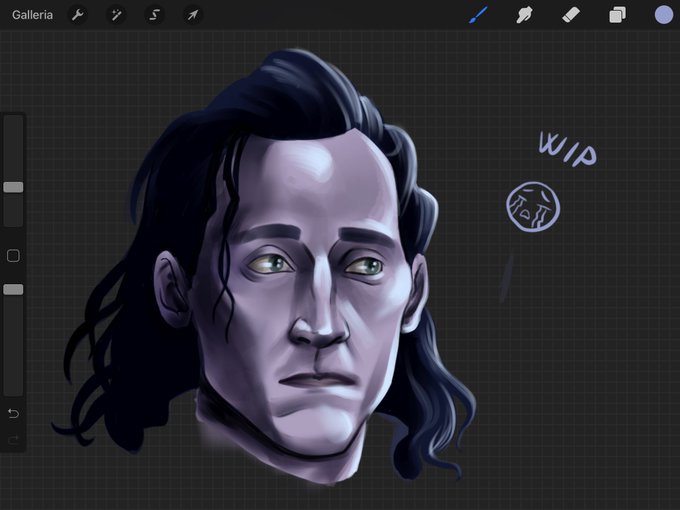Select the Brush paint tool
The width and height of the screenshot is (680, 510).
tap(478, 15)
